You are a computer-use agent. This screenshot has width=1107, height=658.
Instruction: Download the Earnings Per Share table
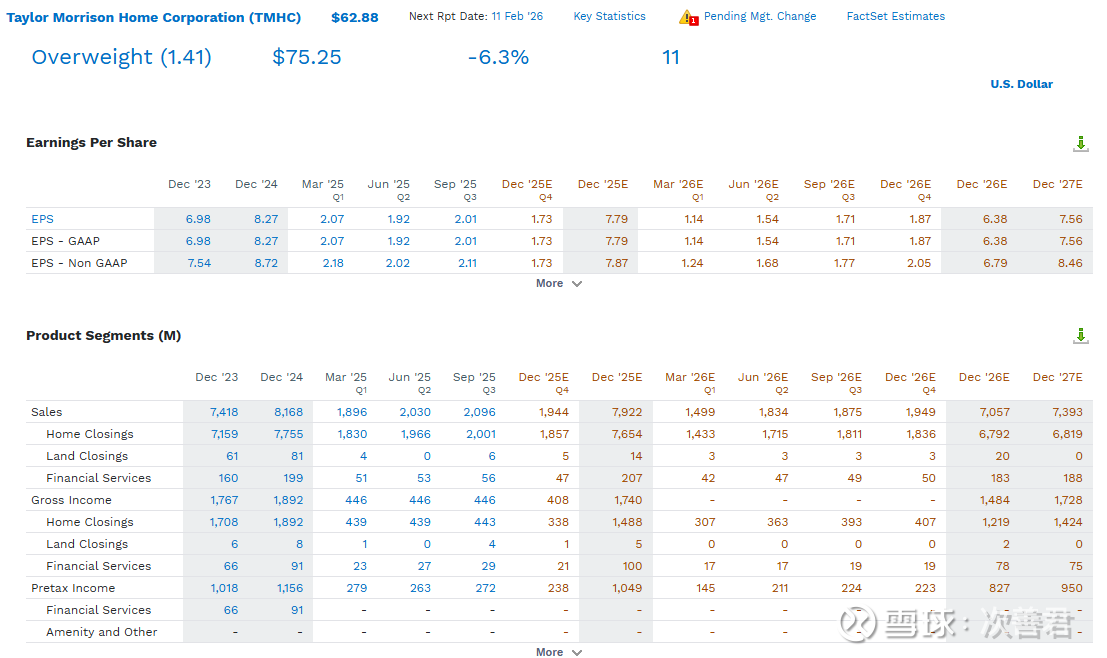click(1080, 144)
